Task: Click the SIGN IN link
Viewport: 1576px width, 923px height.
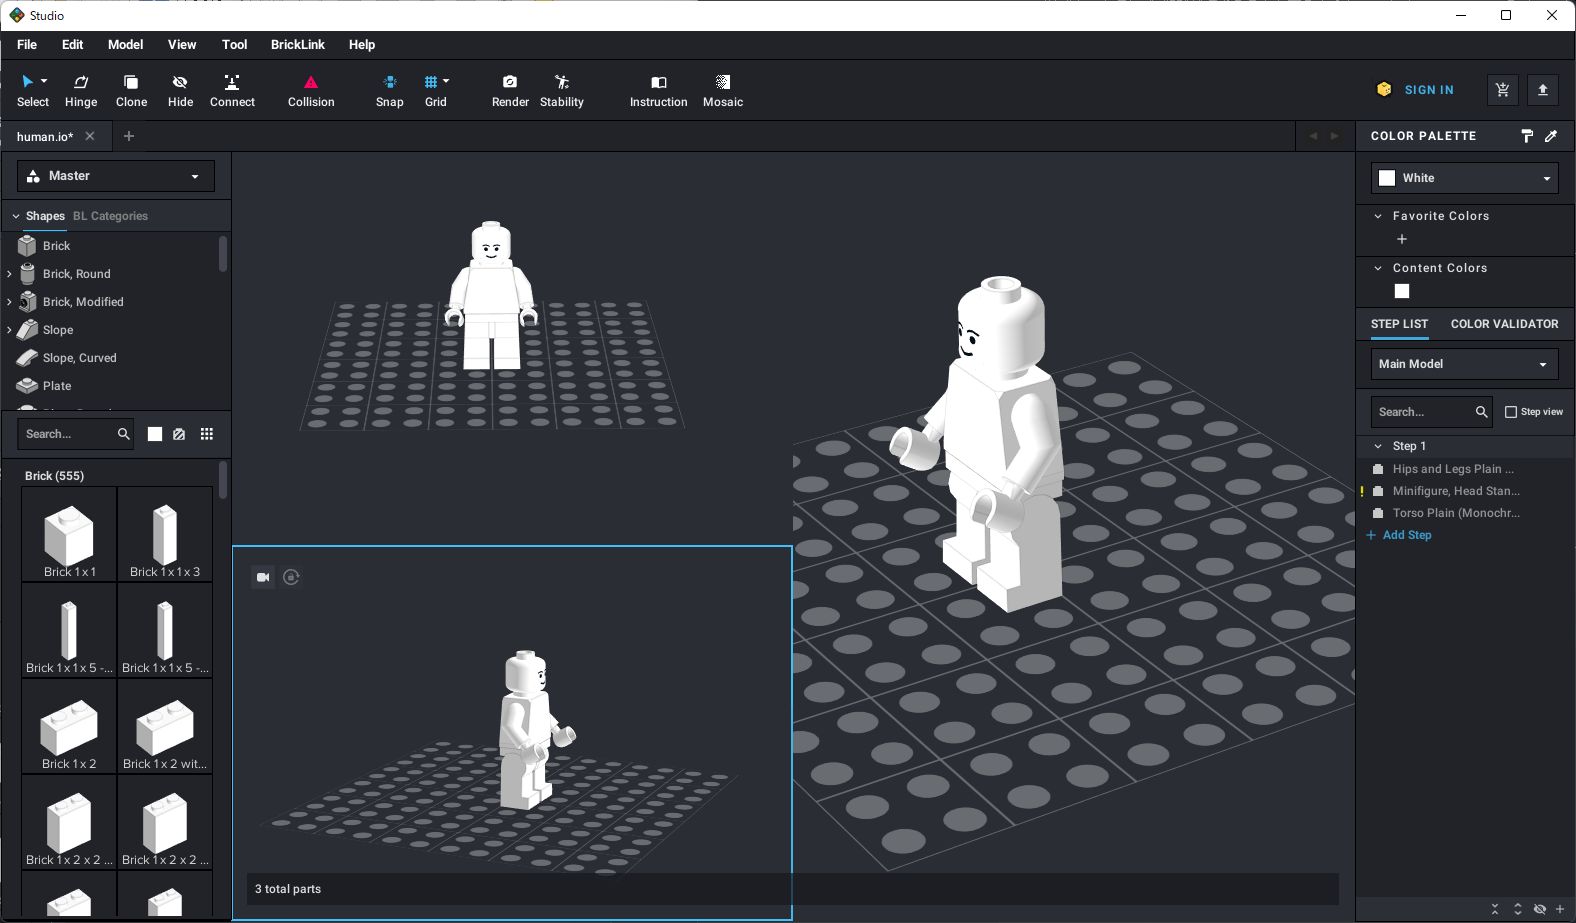Action: (x=1429, y=90)
